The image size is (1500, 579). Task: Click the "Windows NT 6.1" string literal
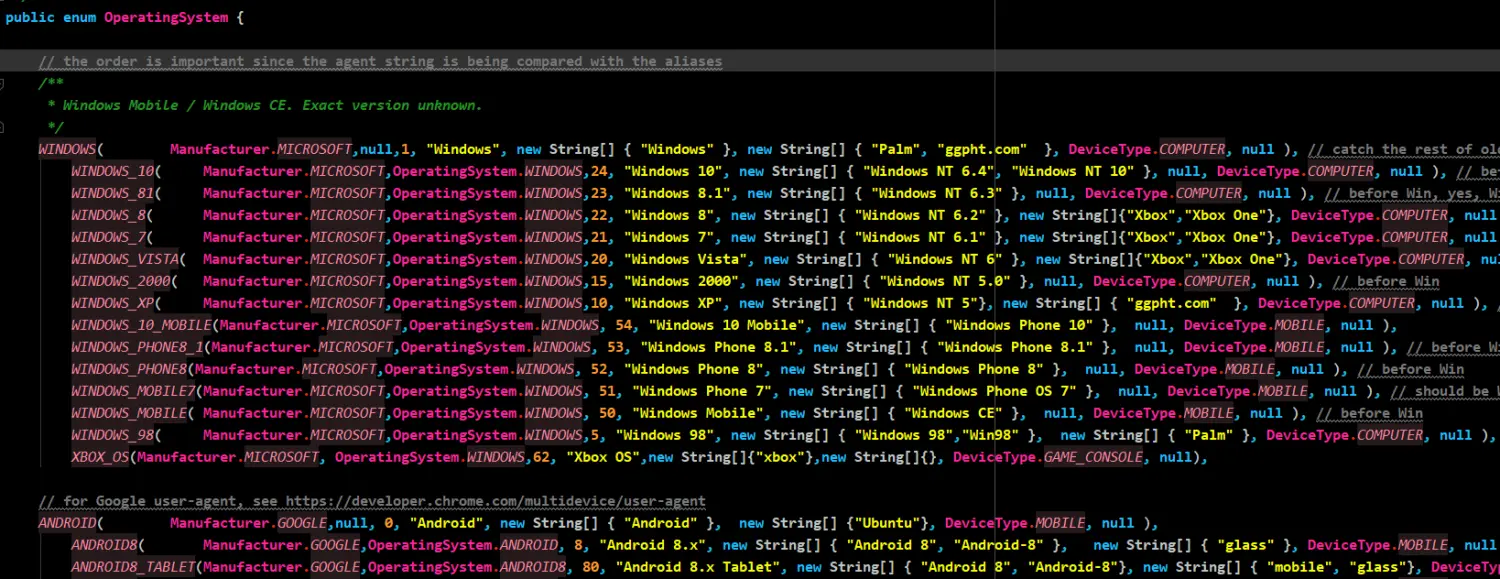(x=921, y=237)
